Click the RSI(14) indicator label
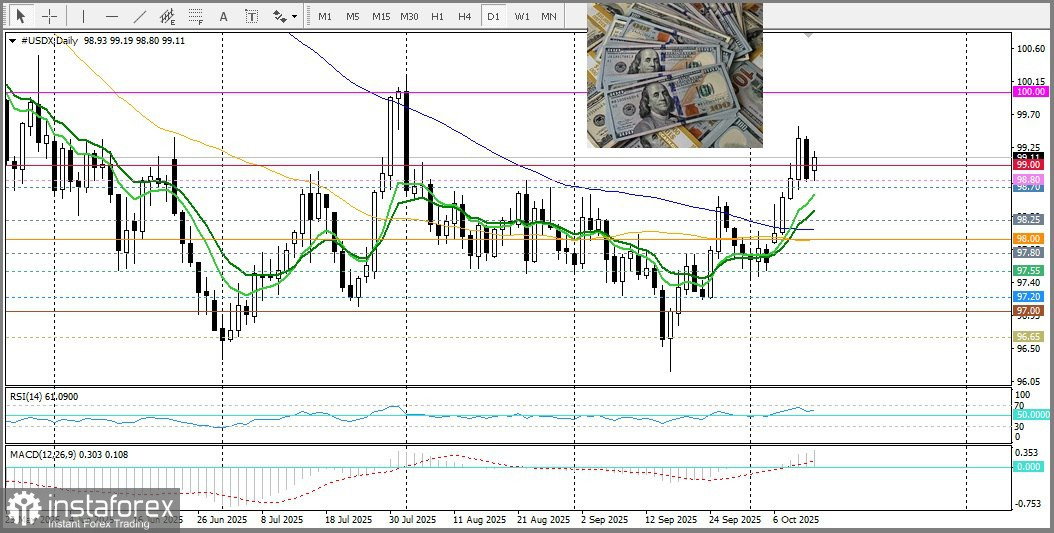The width and height of the screenshot is (1054, 533). [x=26, y=397]
